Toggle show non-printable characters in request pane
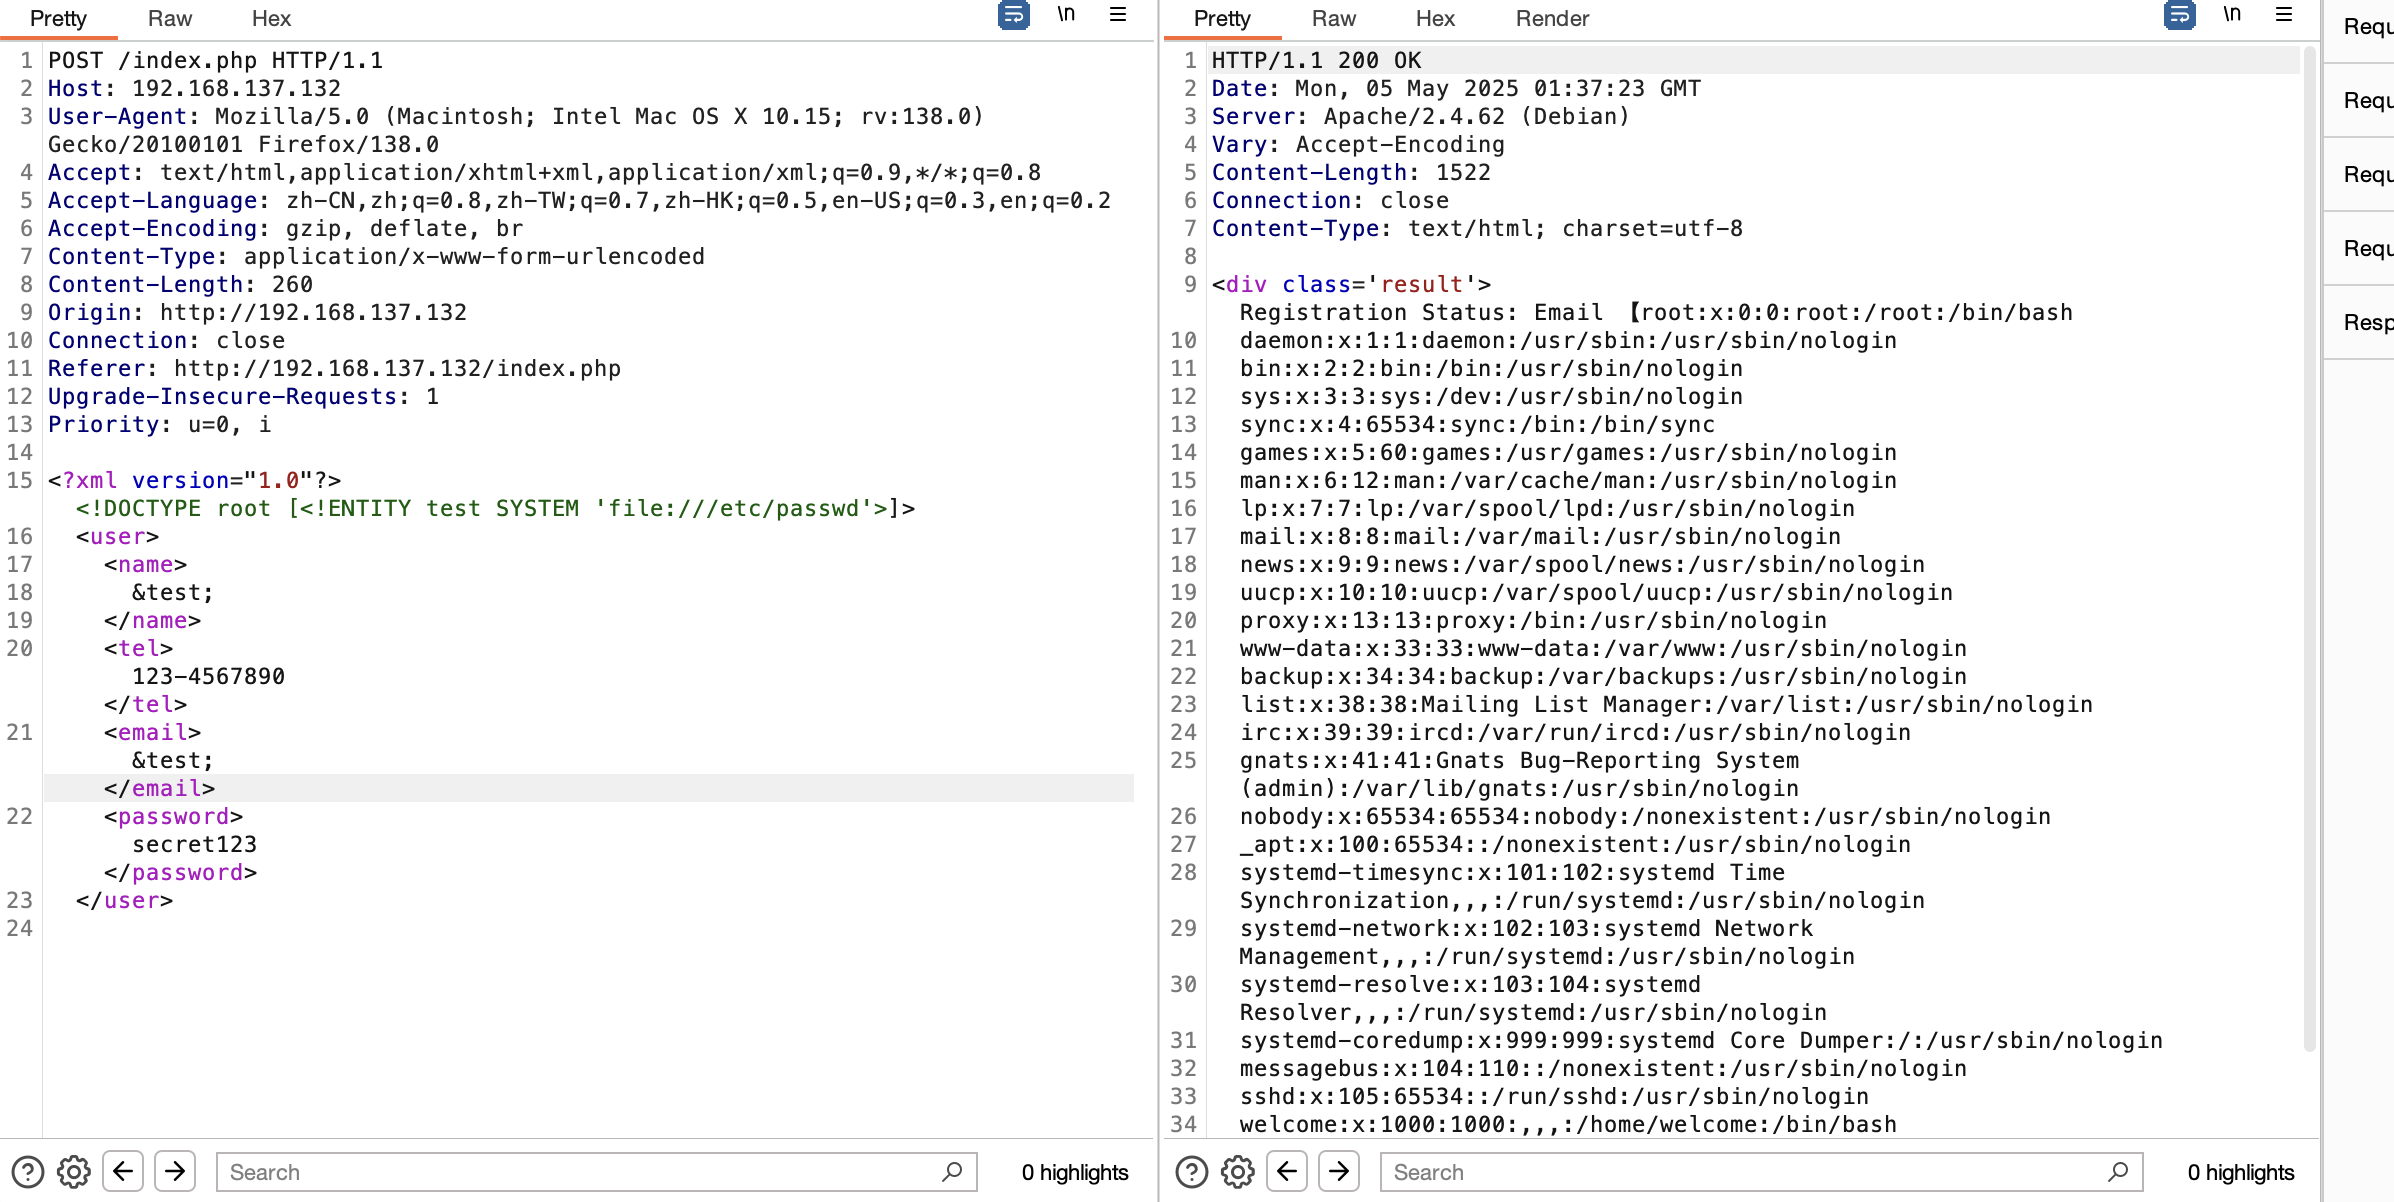Image resolution: width=2394 pixels, height=1202 pixels. [1067, 14]
